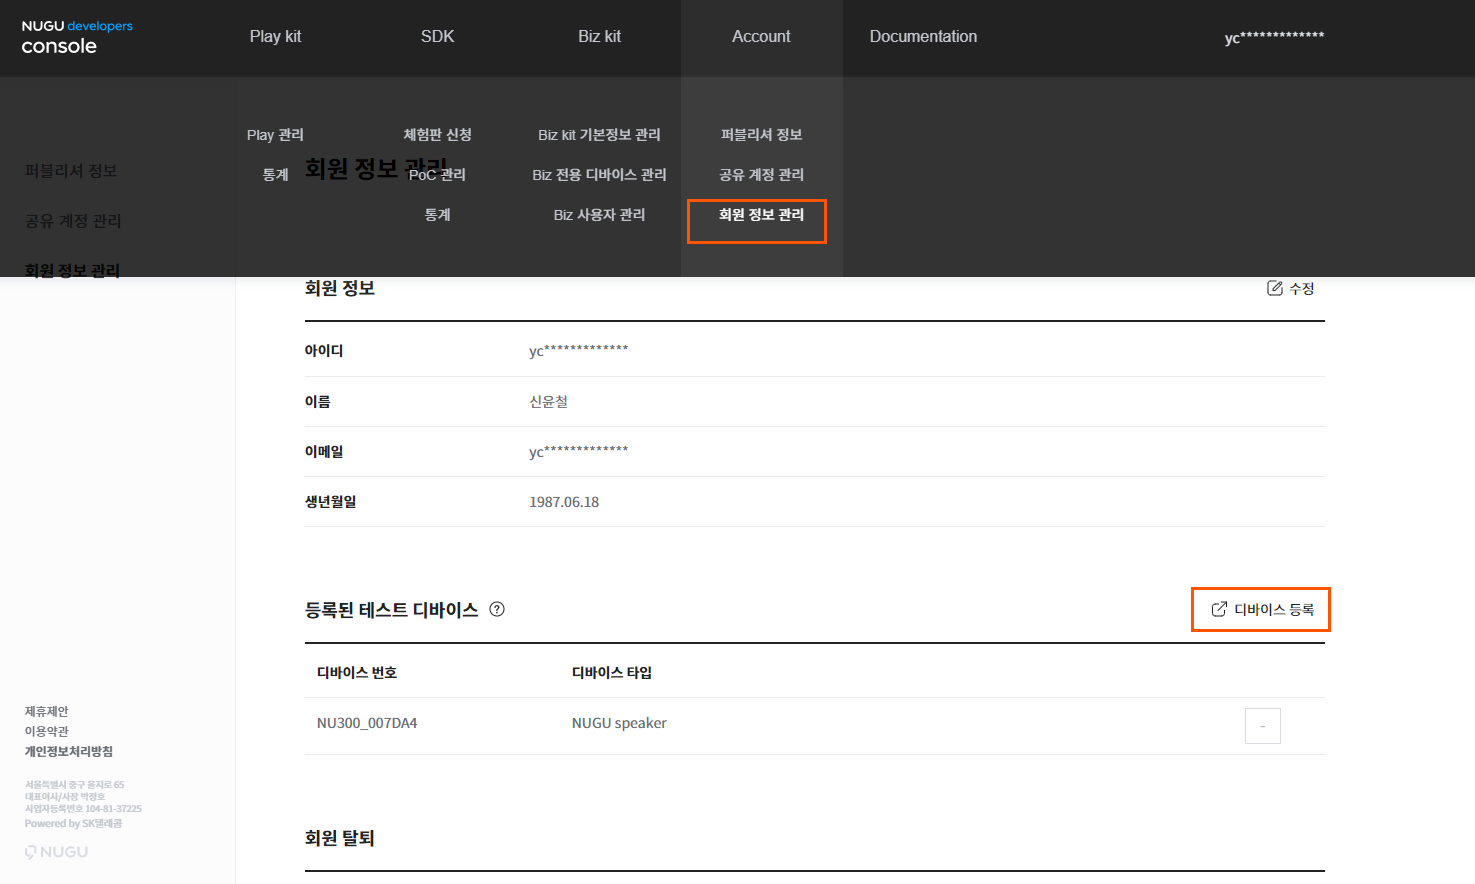
Task: Select 퍼블리셔 정보 under Account
Action: (x=761, y=135)
